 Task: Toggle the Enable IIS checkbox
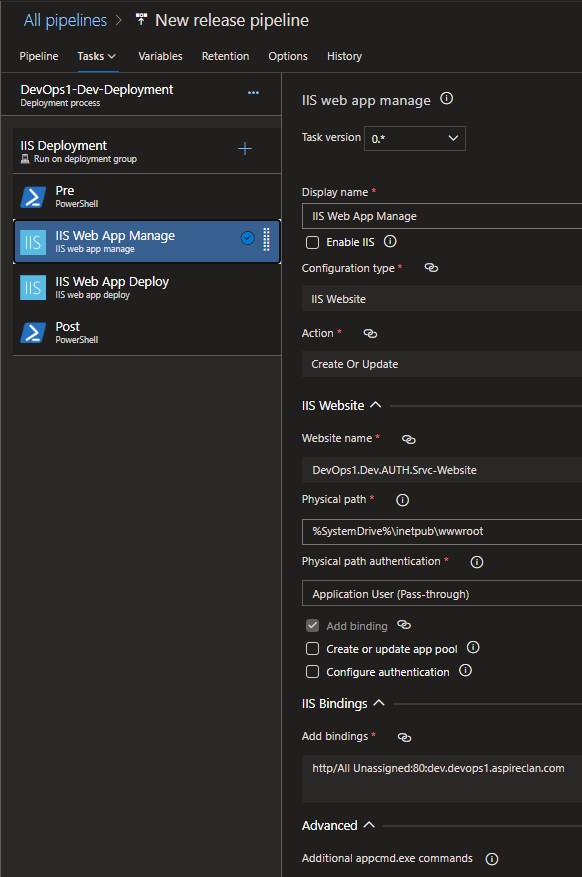(313, 242)
